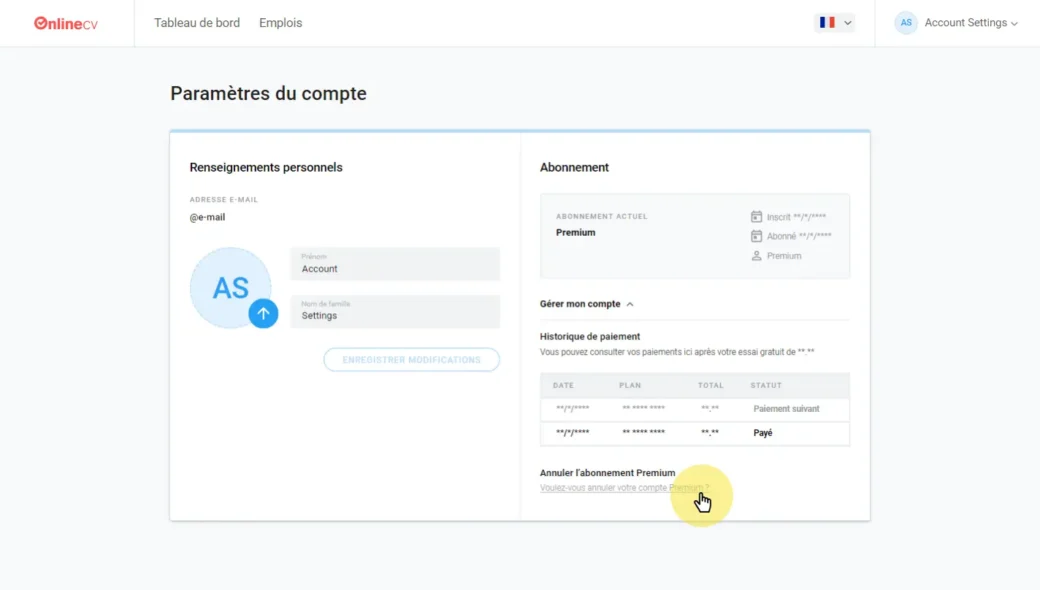The height and width of the screenshot is (590, 1040).
Task: Click the person icon beside Premium
Action: click(757, 256)
